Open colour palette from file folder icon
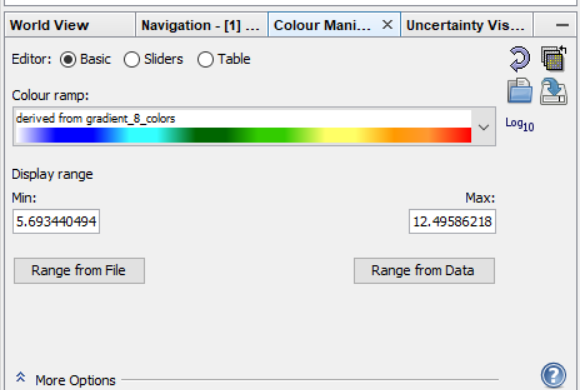 pos(520,91)
